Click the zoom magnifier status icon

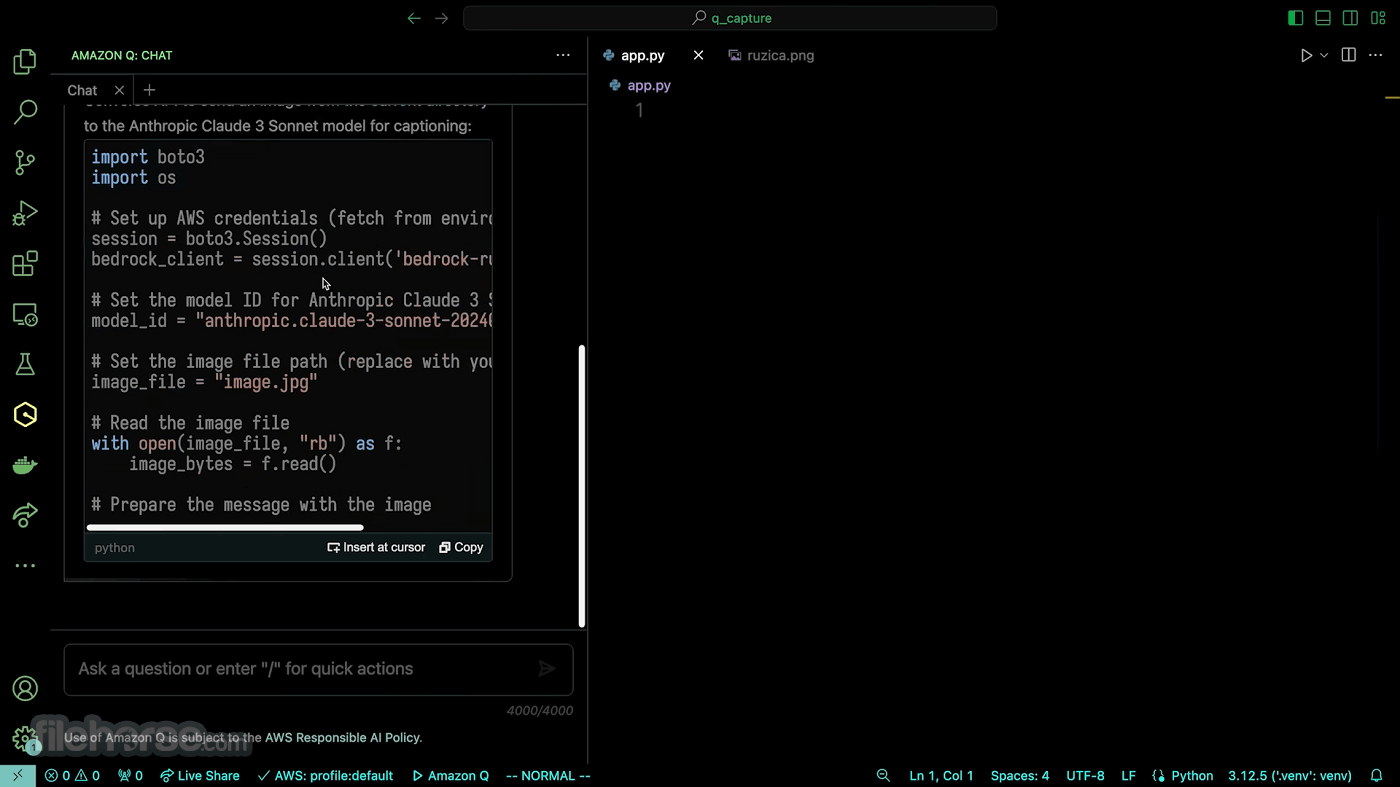tap(883, 776)
